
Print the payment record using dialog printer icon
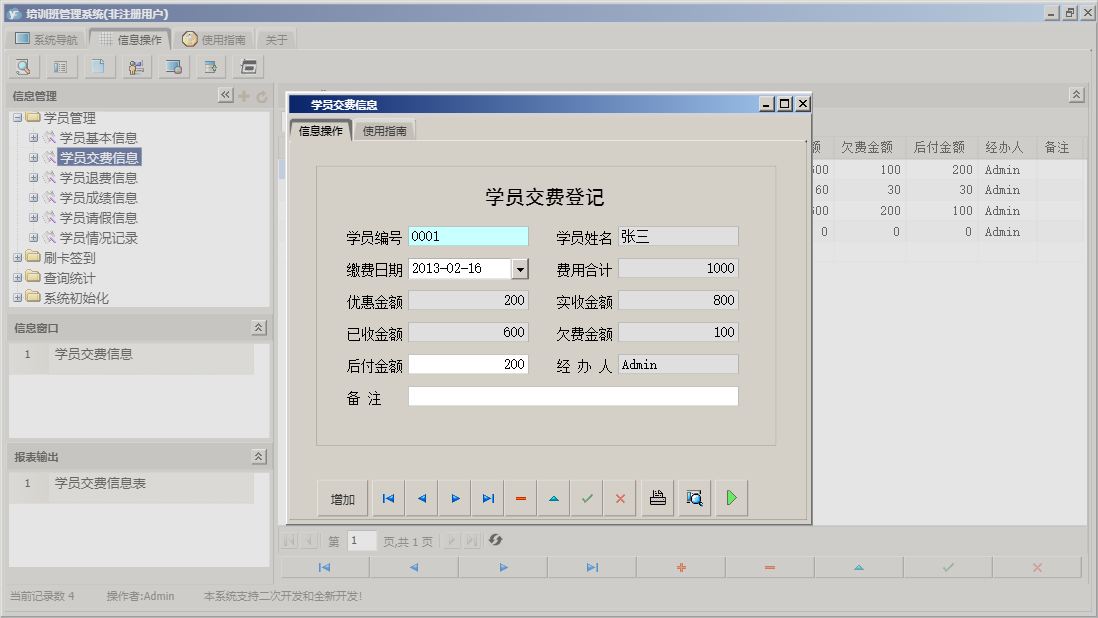click(x=656, y=497)
